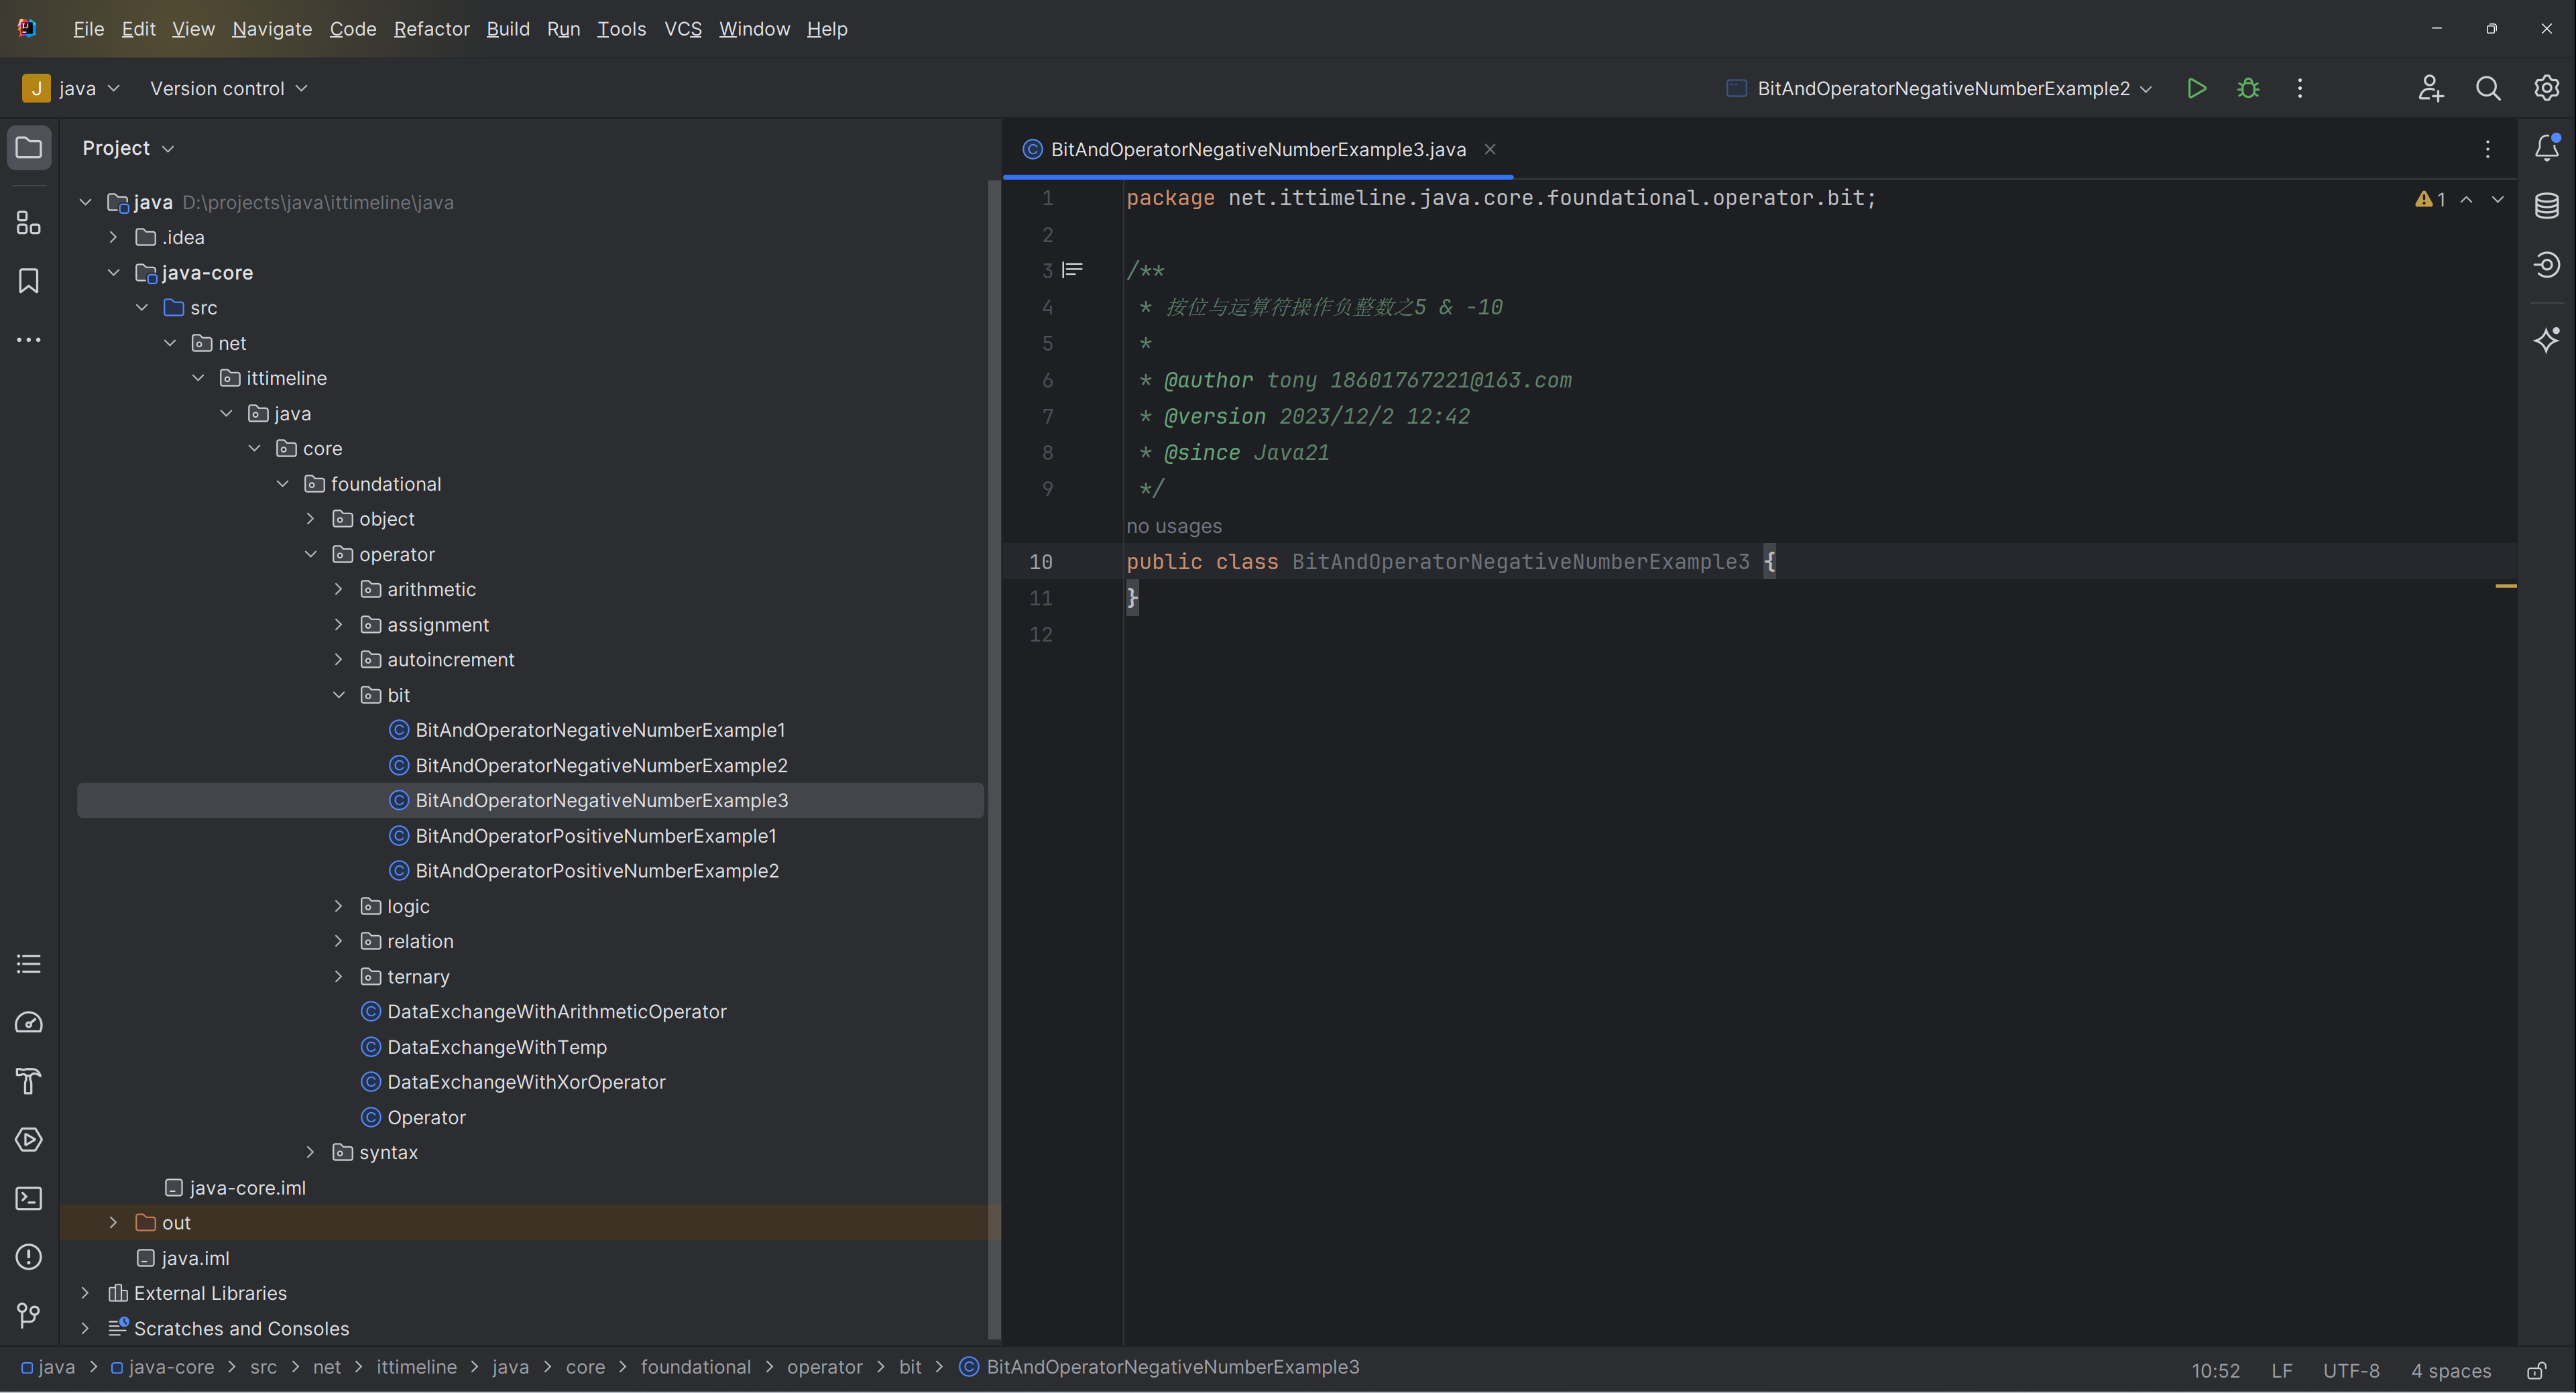Open the Refactor menu

(431, 29)
